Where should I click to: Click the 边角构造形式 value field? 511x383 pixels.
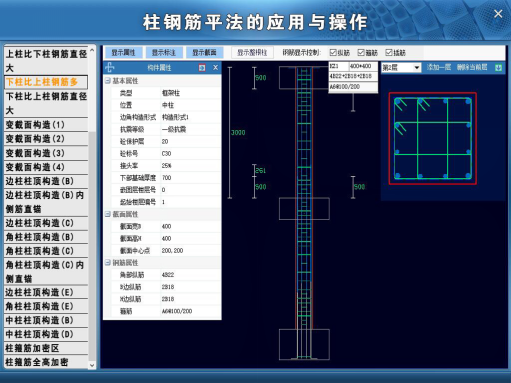coord(191,117)
